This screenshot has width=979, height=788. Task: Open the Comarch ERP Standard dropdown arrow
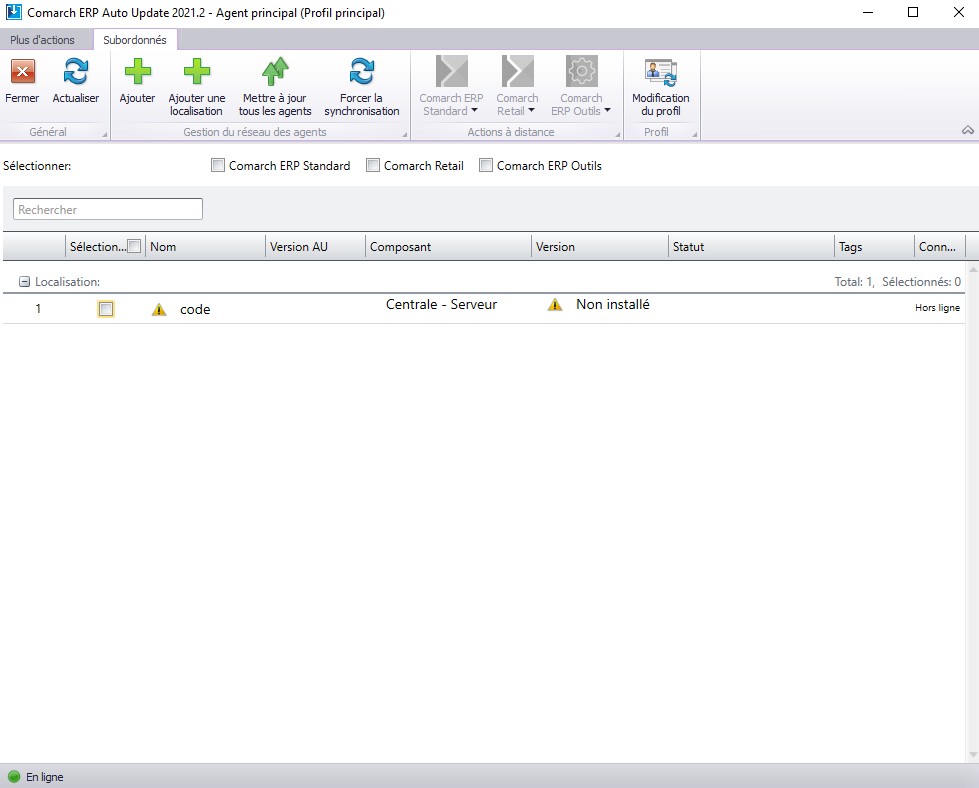tap(475, 111)
